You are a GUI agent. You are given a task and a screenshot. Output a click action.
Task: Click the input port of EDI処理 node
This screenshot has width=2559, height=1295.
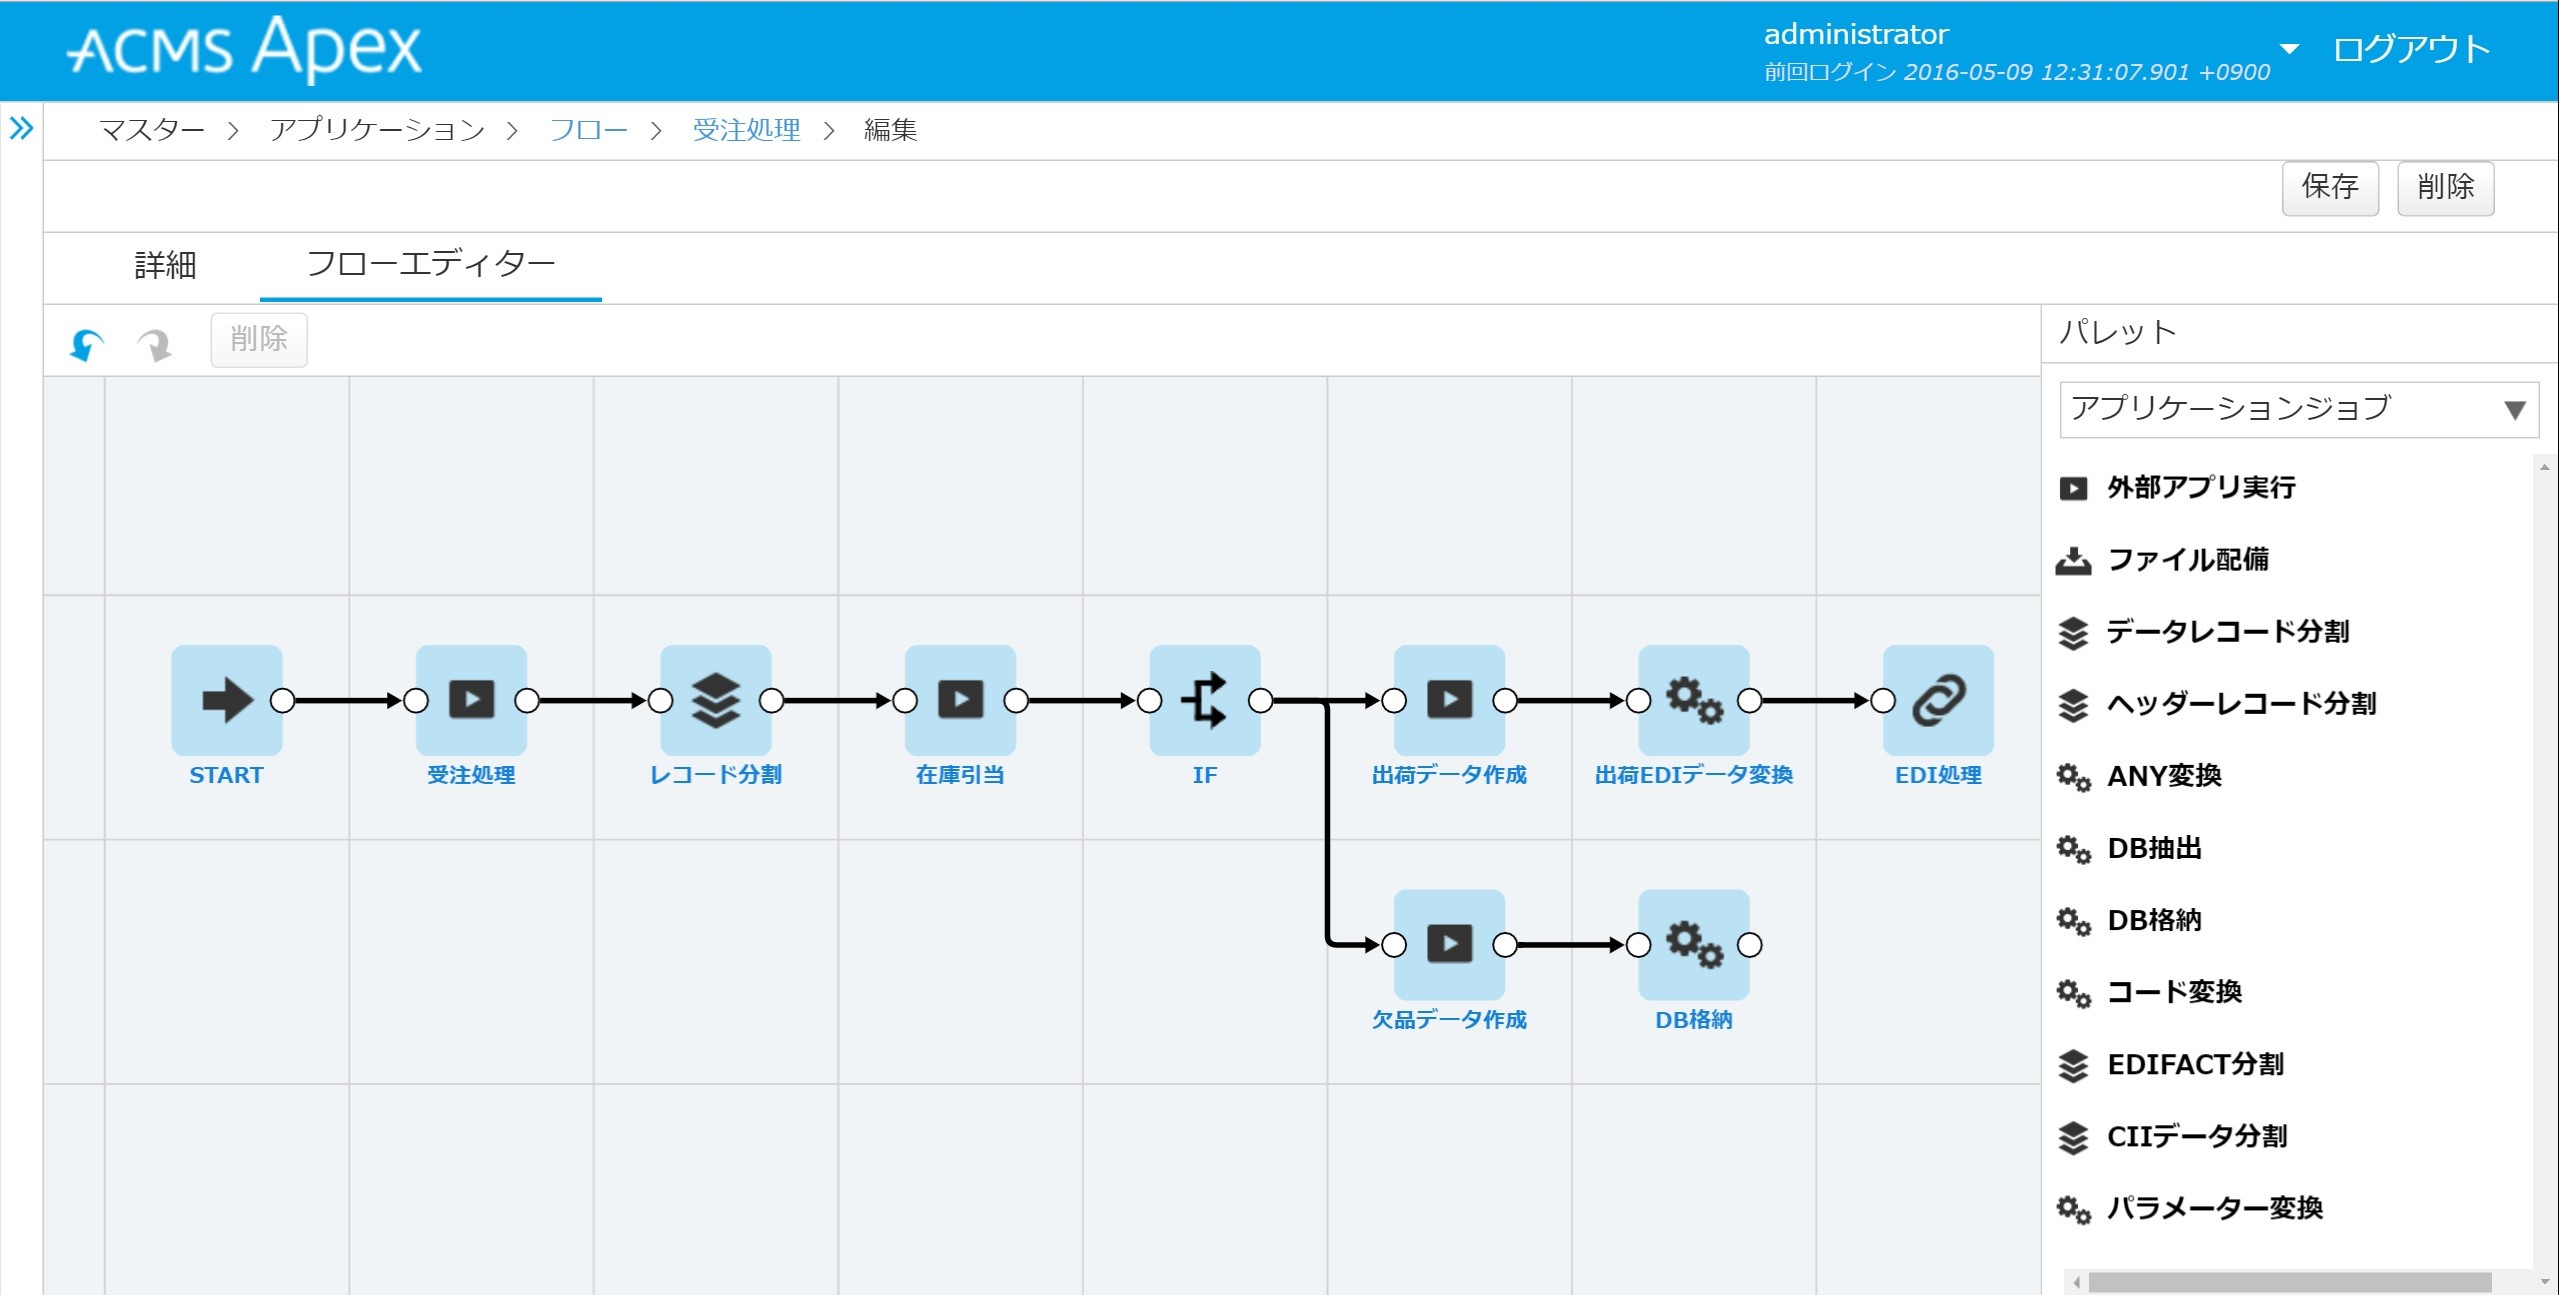click(x=1883, y=701)
